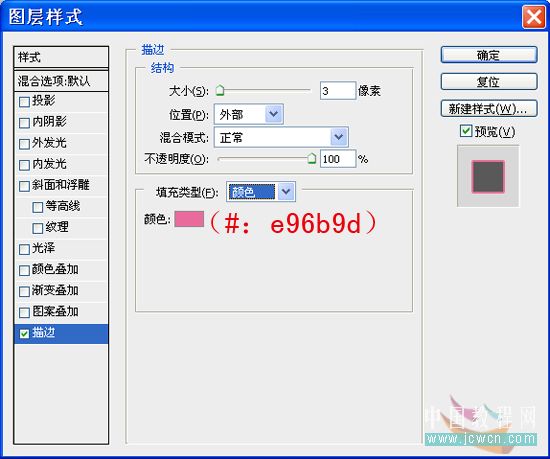This screenshot has width=550, height=459.
Task: Open the 混合模式 blend mode dropdown
Action: click(x=281, y=137)
